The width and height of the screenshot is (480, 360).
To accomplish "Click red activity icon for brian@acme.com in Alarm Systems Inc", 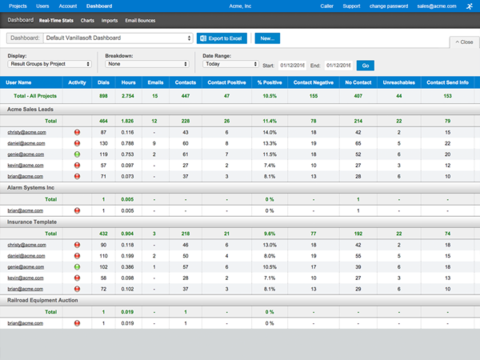I will 77,211.
